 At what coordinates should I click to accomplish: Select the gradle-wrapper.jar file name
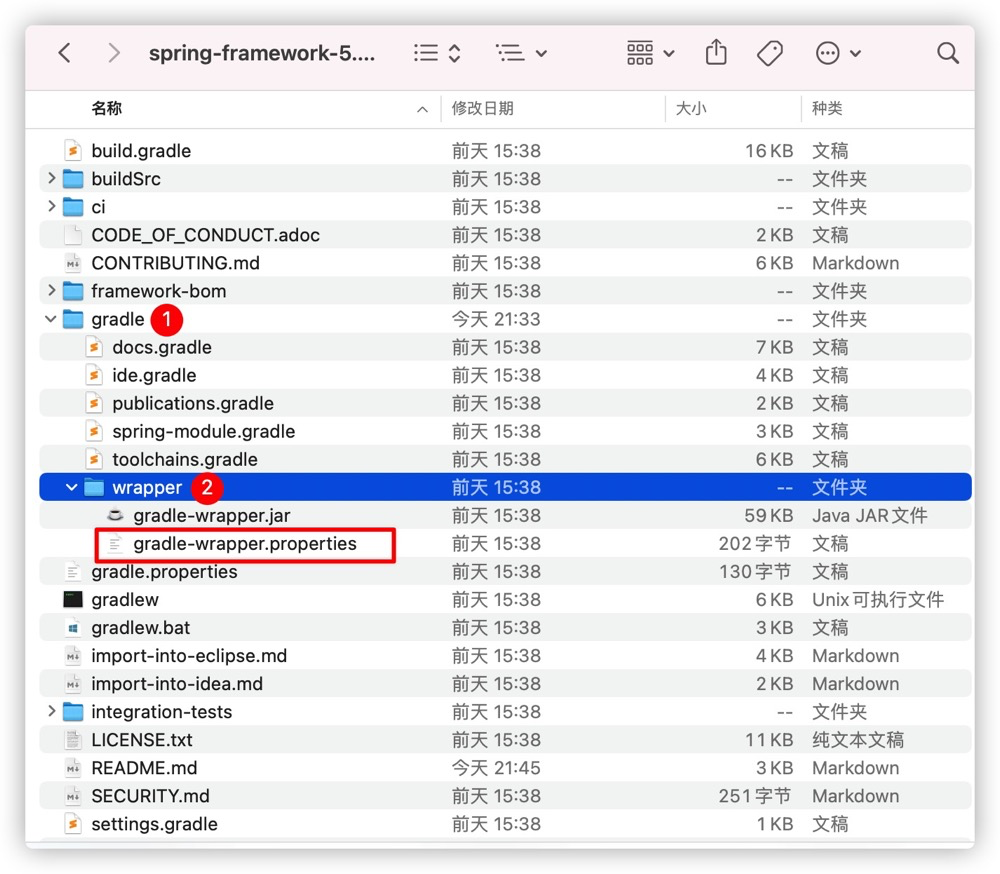[x=212, y=515]
